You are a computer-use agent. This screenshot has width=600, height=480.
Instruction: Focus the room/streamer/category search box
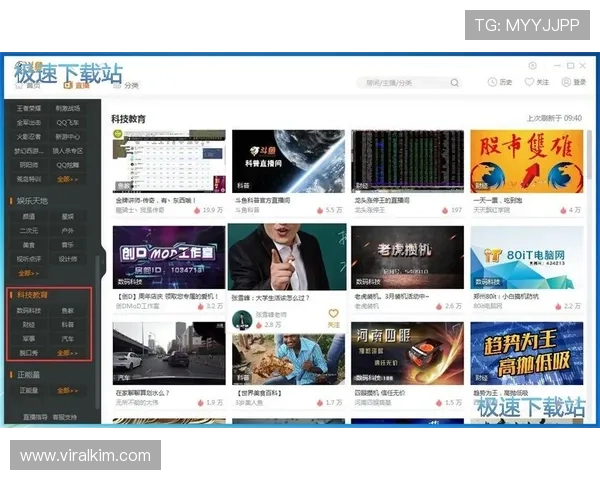[x=408, y=82]
